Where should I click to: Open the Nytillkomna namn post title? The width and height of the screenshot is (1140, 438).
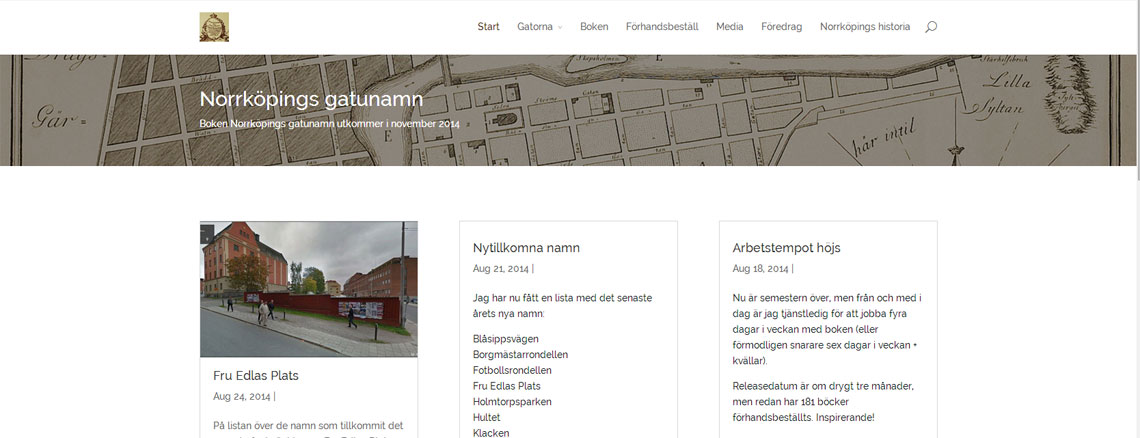[x=526, y=248]
